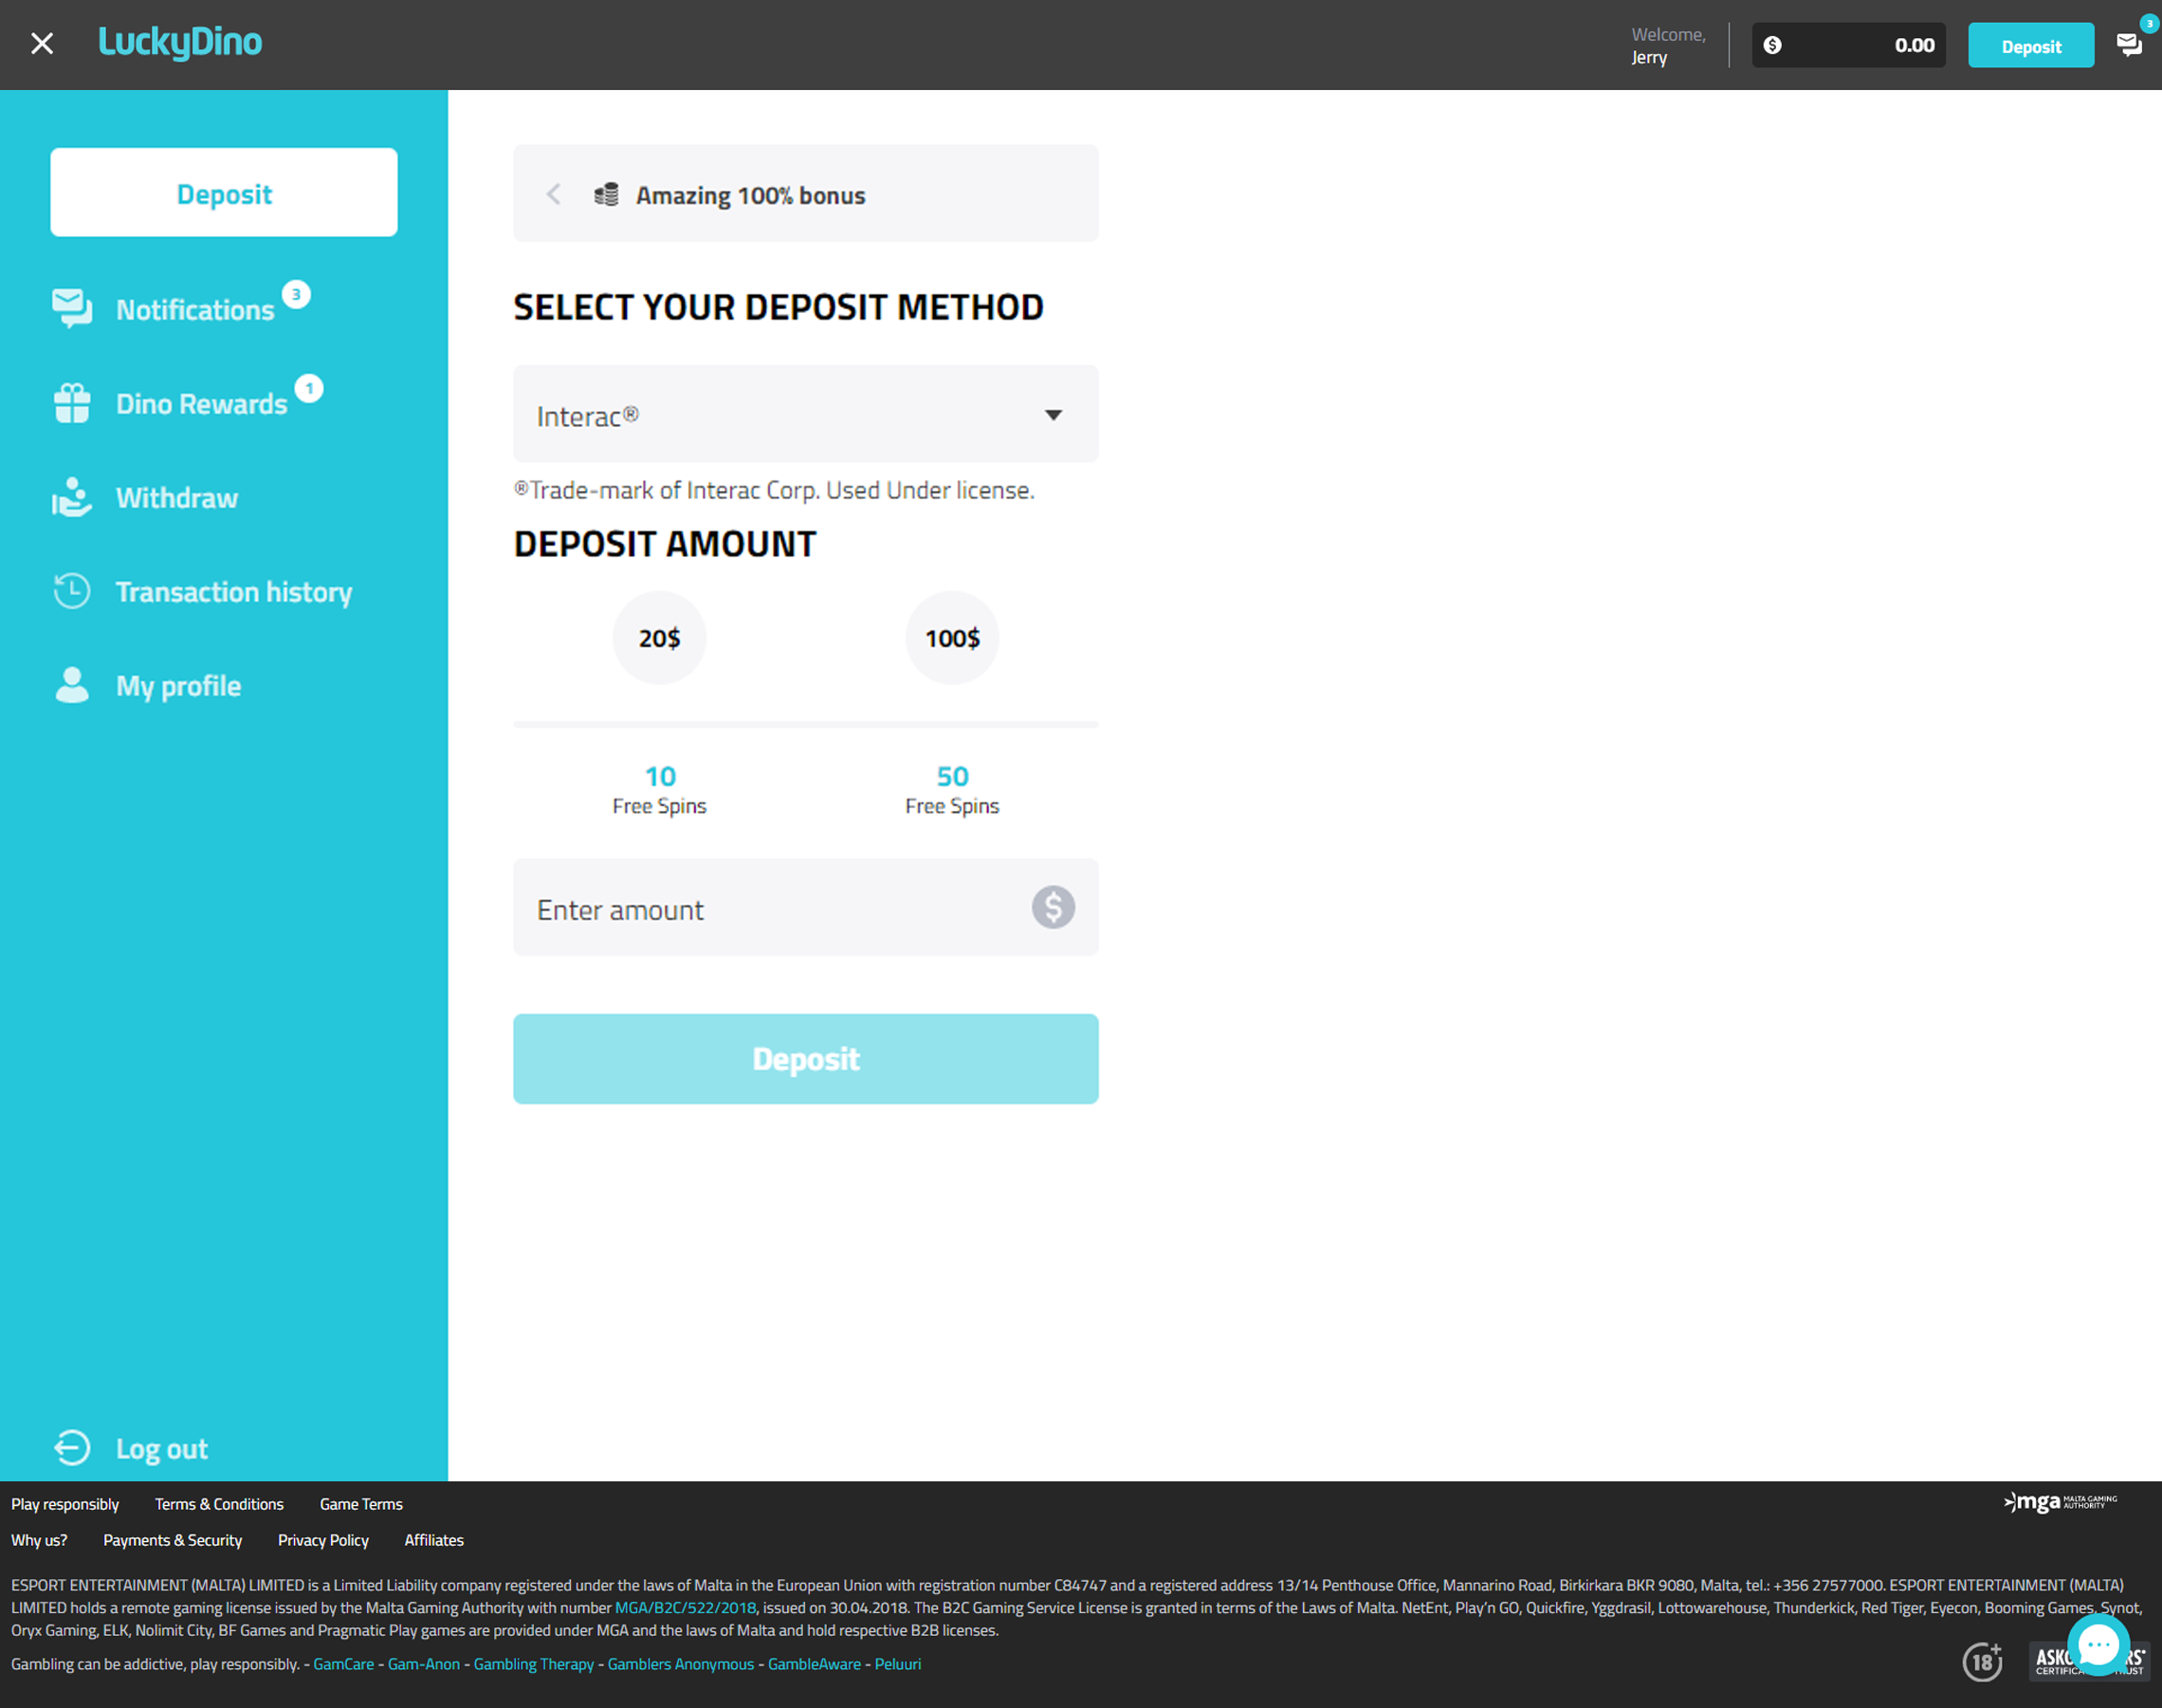
Task: Choose the 100$ deposit amount
Action: point(952,638)
